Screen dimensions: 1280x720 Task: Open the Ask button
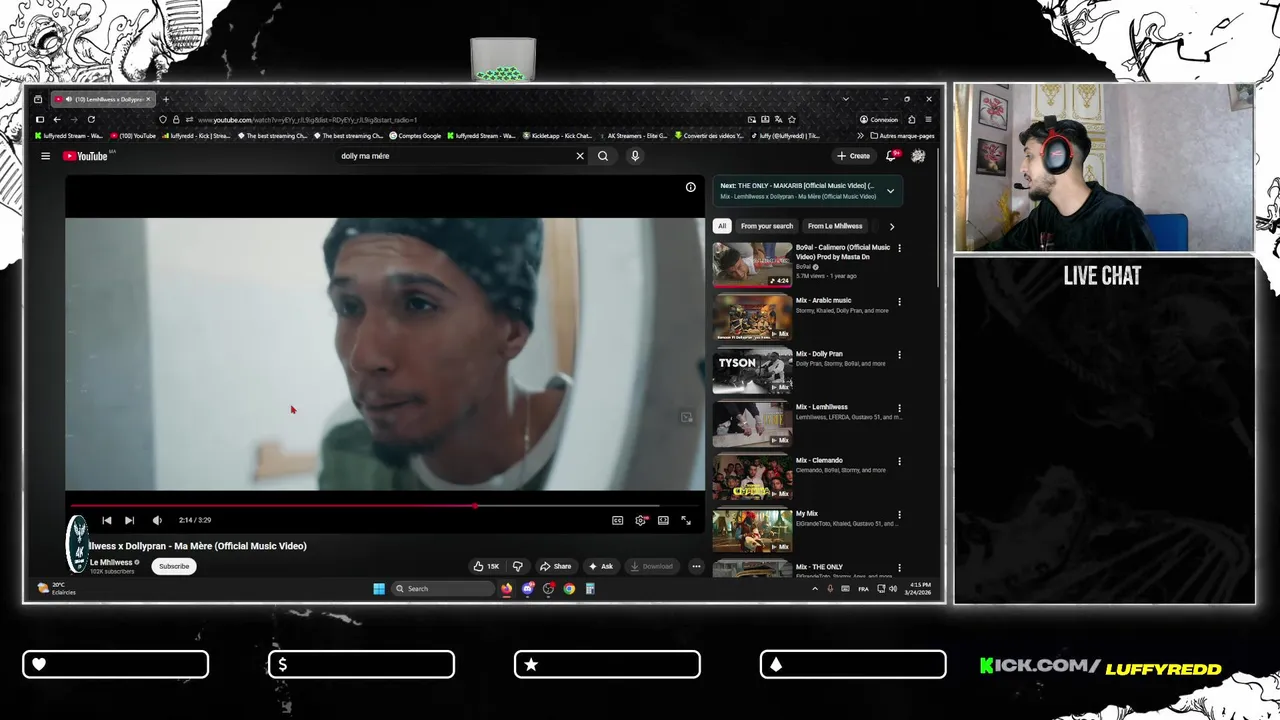pos(601,566)
